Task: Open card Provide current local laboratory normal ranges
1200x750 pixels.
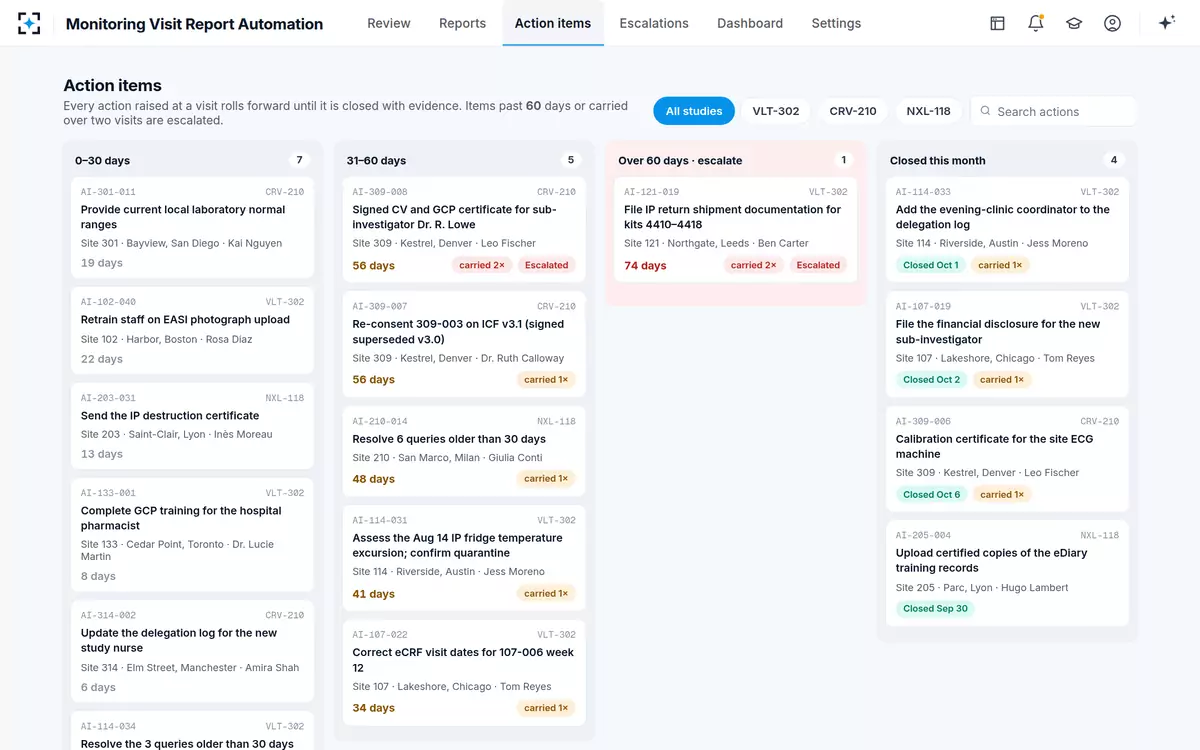Action: click(x=192, y=228)
